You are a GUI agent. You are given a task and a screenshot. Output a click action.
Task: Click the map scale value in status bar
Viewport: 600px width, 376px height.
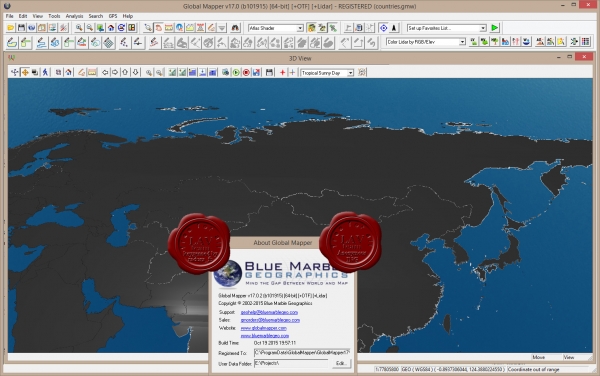[x=386, y=369]
